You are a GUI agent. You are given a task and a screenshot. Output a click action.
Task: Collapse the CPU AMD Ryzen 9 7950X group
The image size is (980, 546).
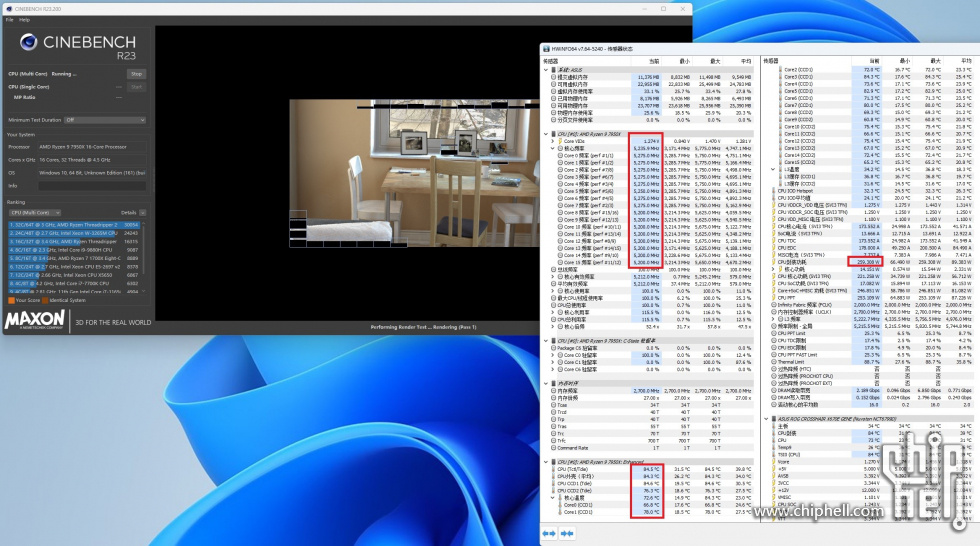coord(546,134)
